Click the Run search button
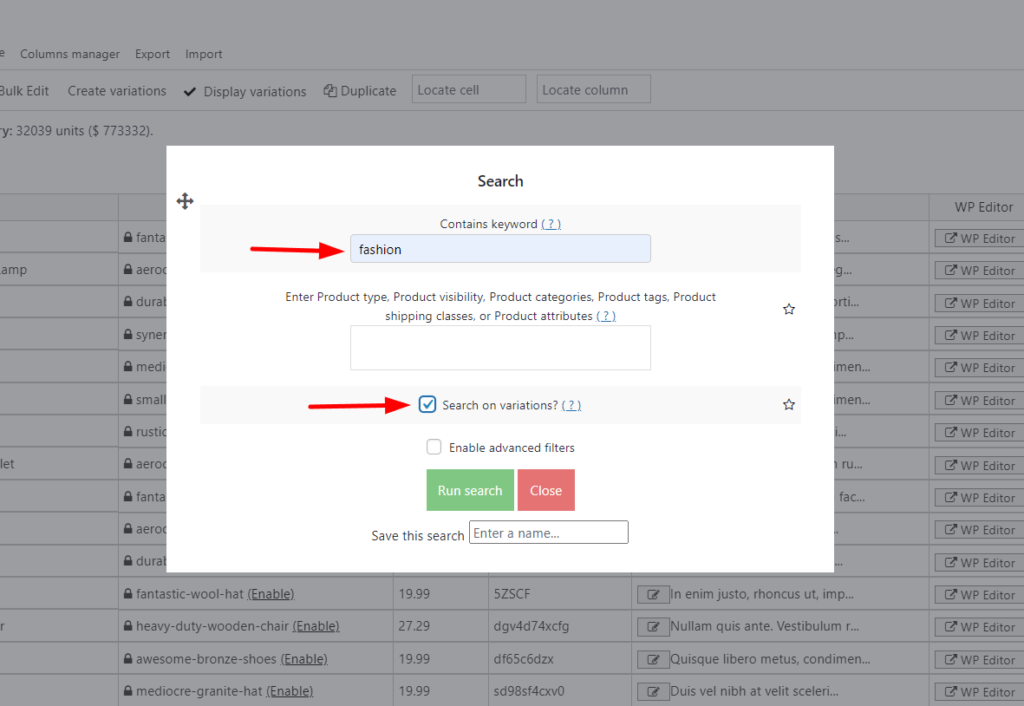This screenshot has width=1024, height=706. tap(470, 490)
